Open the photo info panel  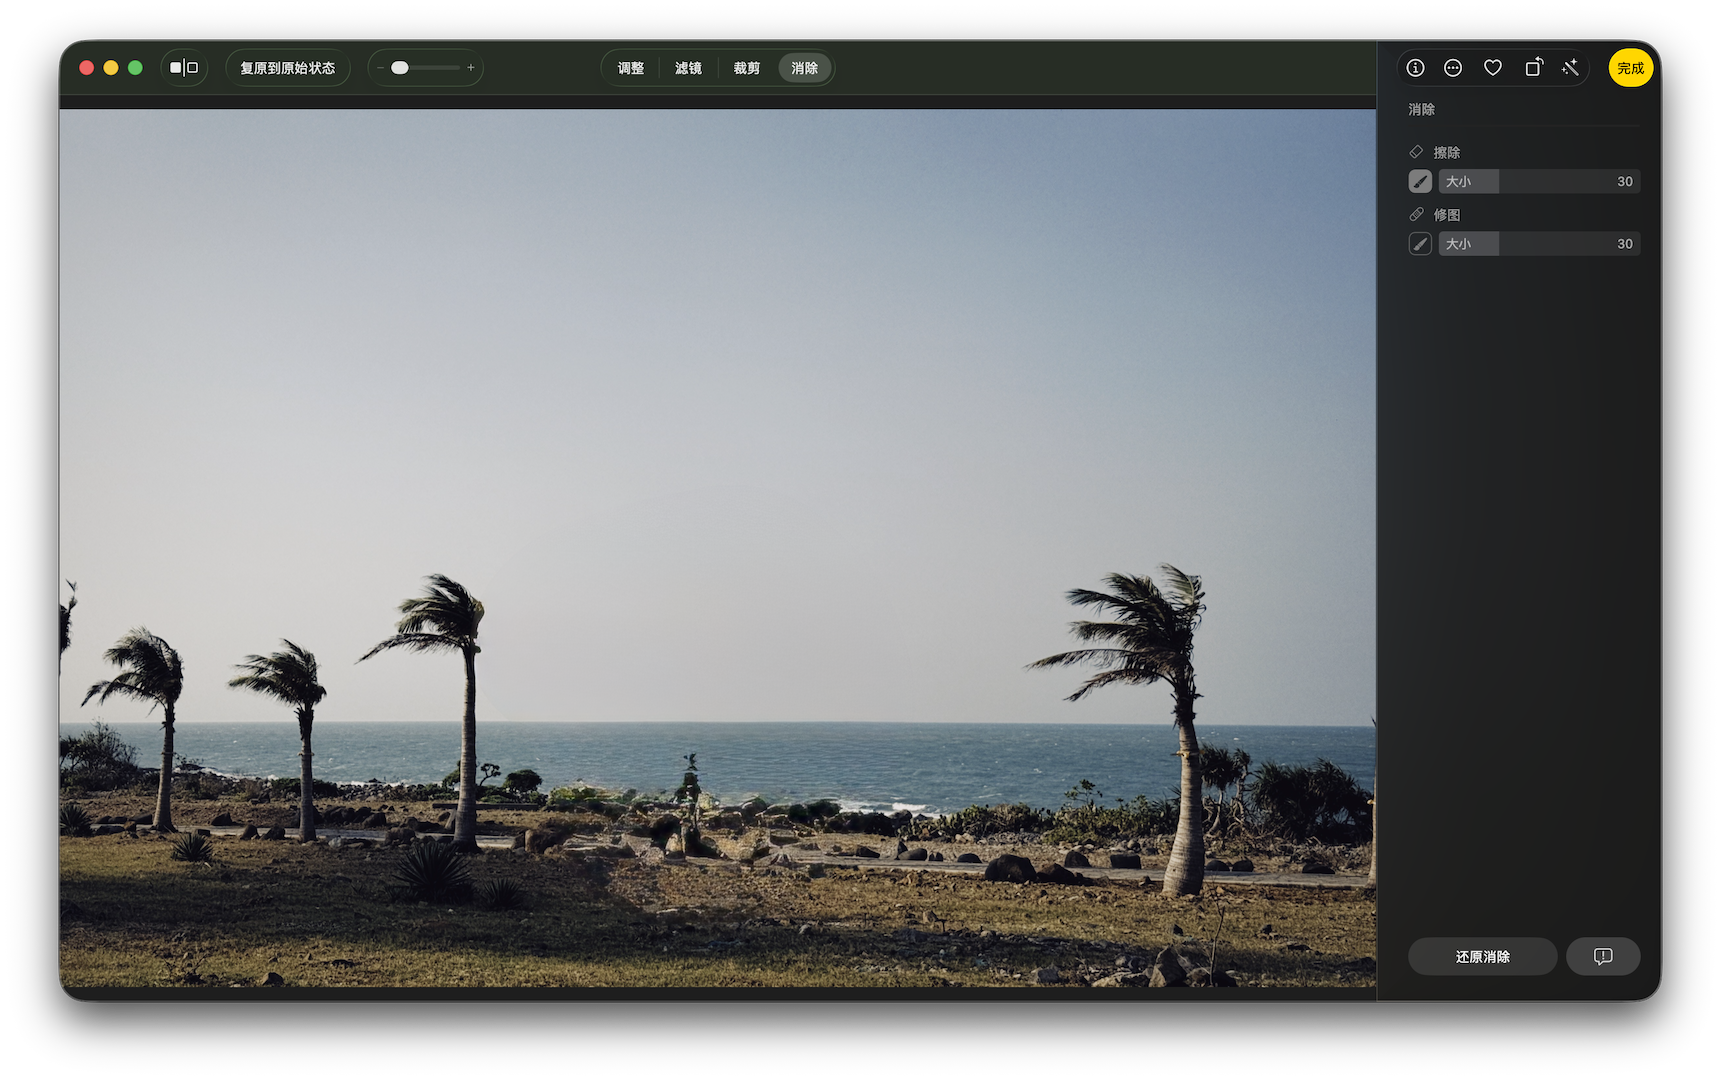(x=1415, y=68)
